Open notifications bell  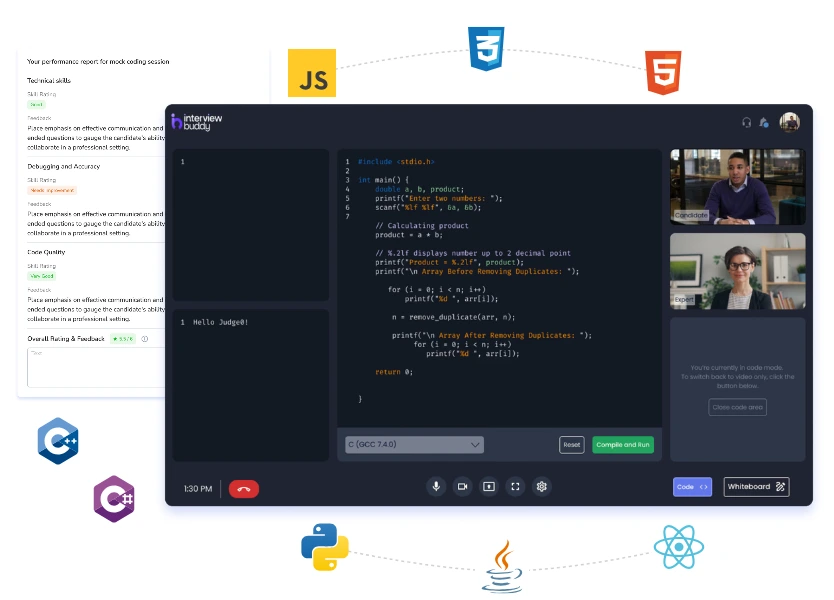(x=764, y=122)
